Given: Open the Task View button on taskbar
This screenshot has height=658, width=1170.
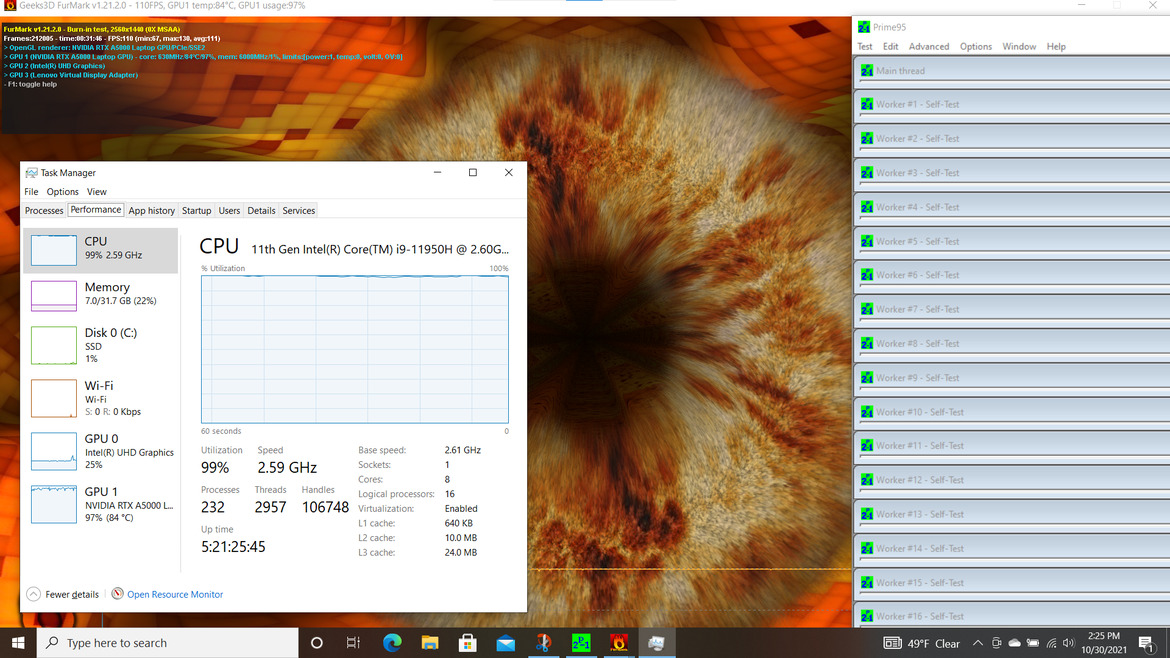Looking at the screenshot, I should [x=354, y=642].
